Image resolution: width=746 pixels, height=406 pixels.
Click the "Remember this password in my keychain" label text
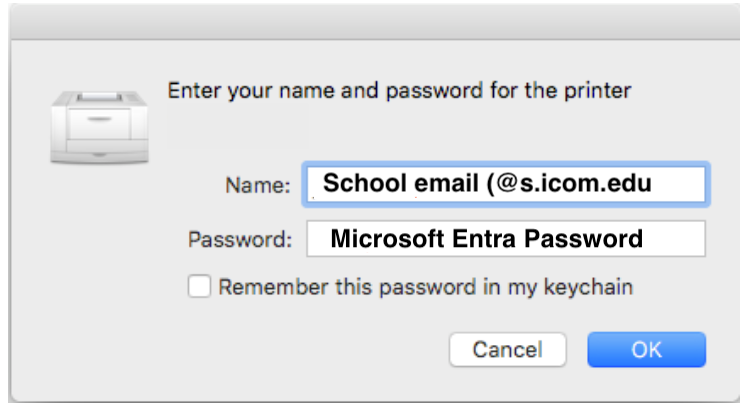(x=426, y=287)
